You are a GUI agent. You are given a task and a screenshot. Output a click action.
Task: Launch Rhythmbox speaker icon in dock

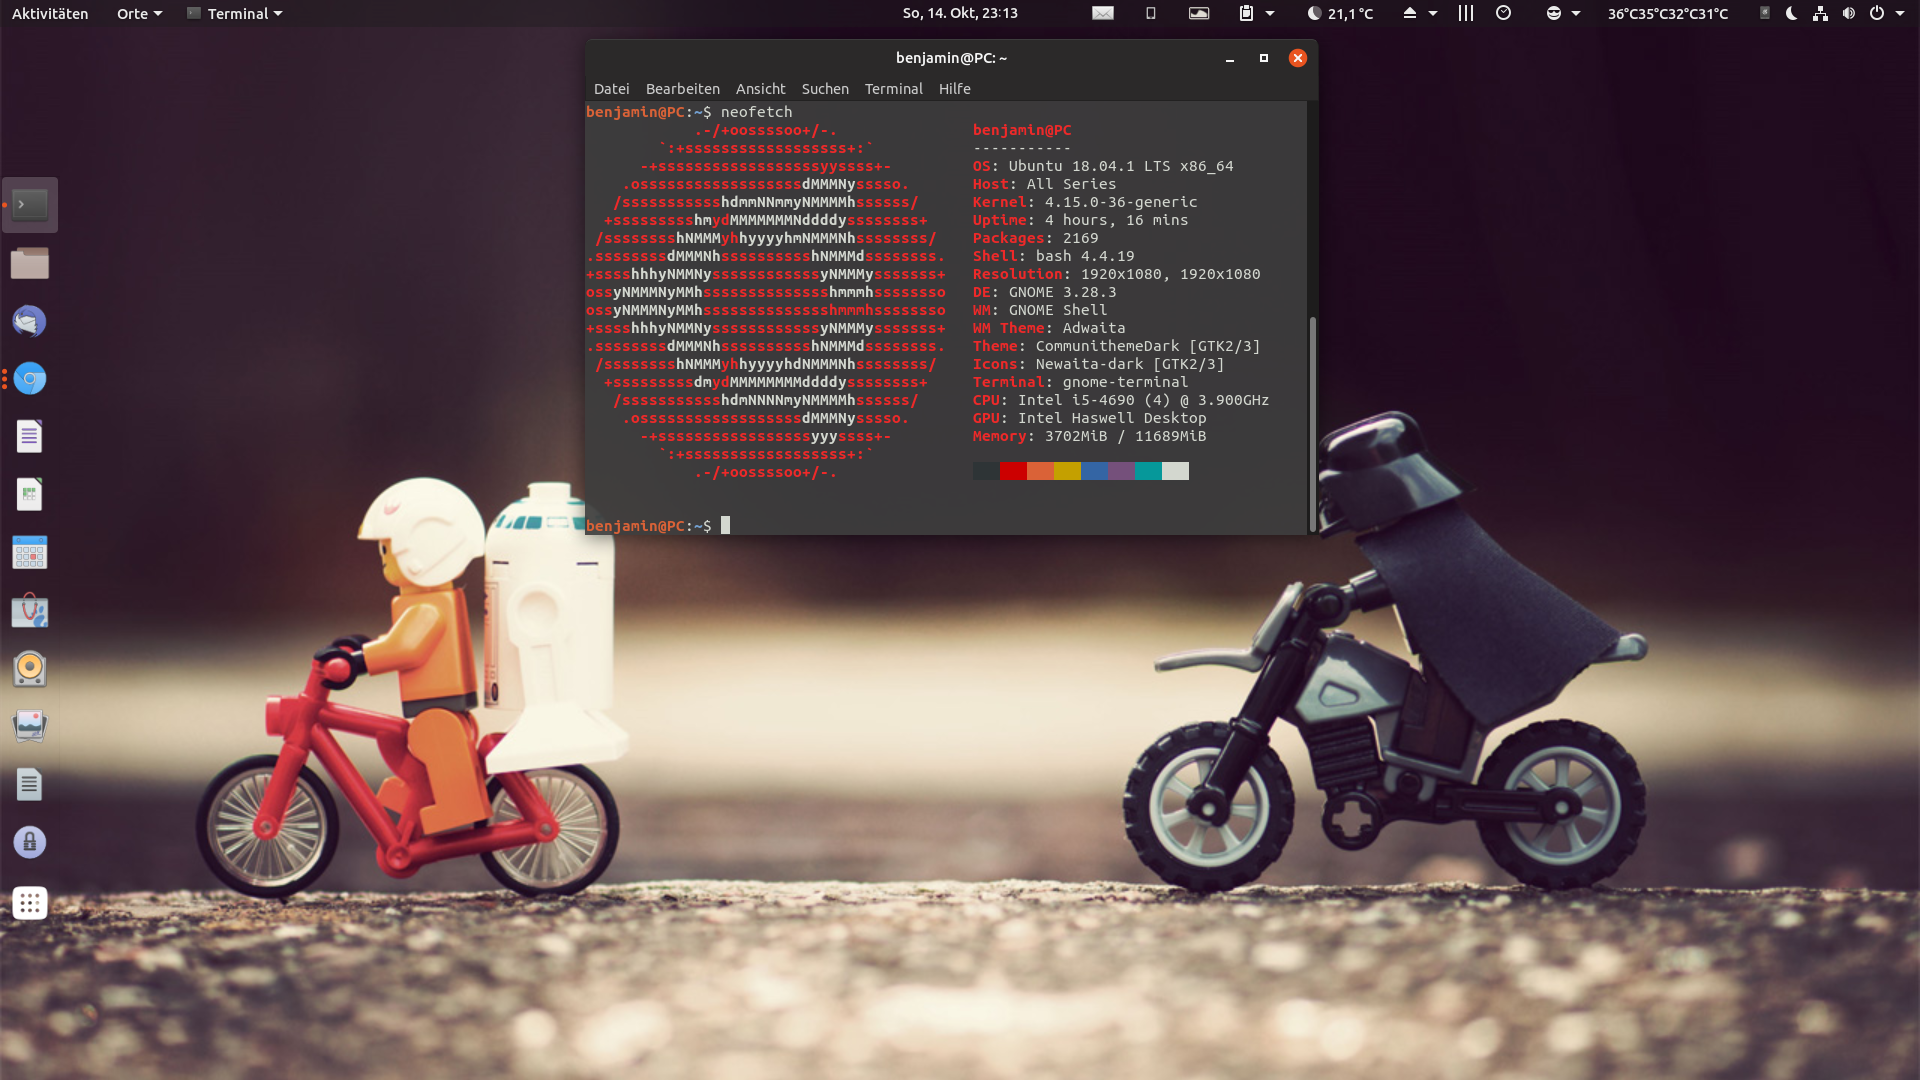(x=29, y=669)
